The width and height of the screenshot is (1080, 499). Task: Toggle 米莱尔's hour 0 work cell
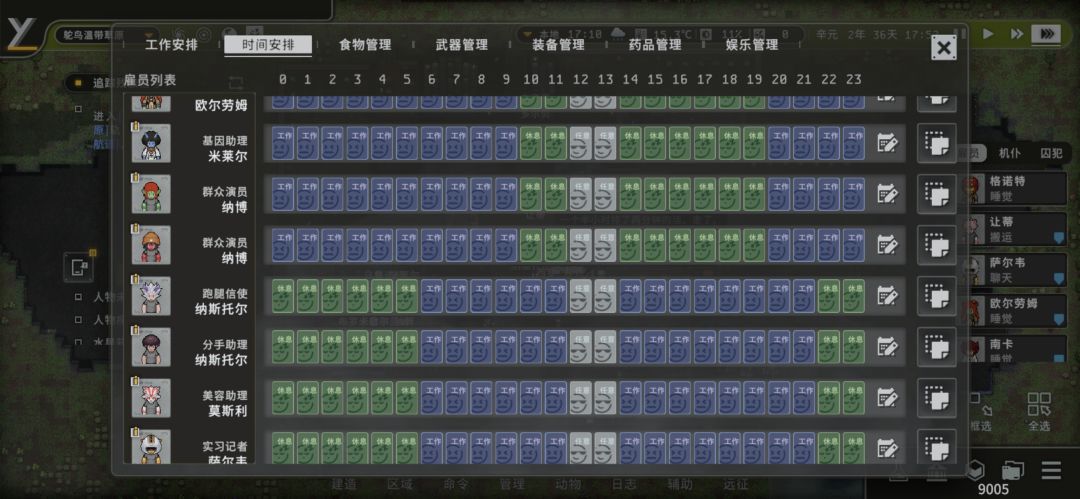tap(283, 143)
